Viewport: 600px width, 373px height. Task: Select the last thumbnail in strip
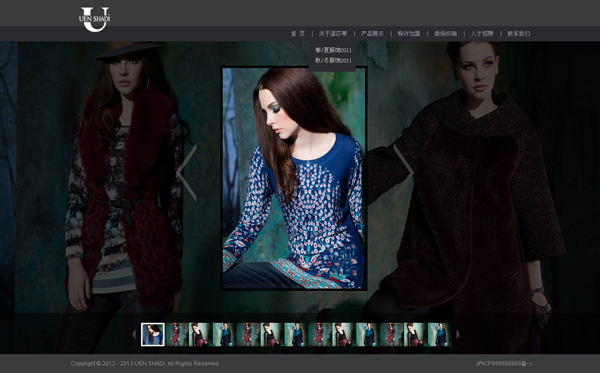(x=440, y=334)
